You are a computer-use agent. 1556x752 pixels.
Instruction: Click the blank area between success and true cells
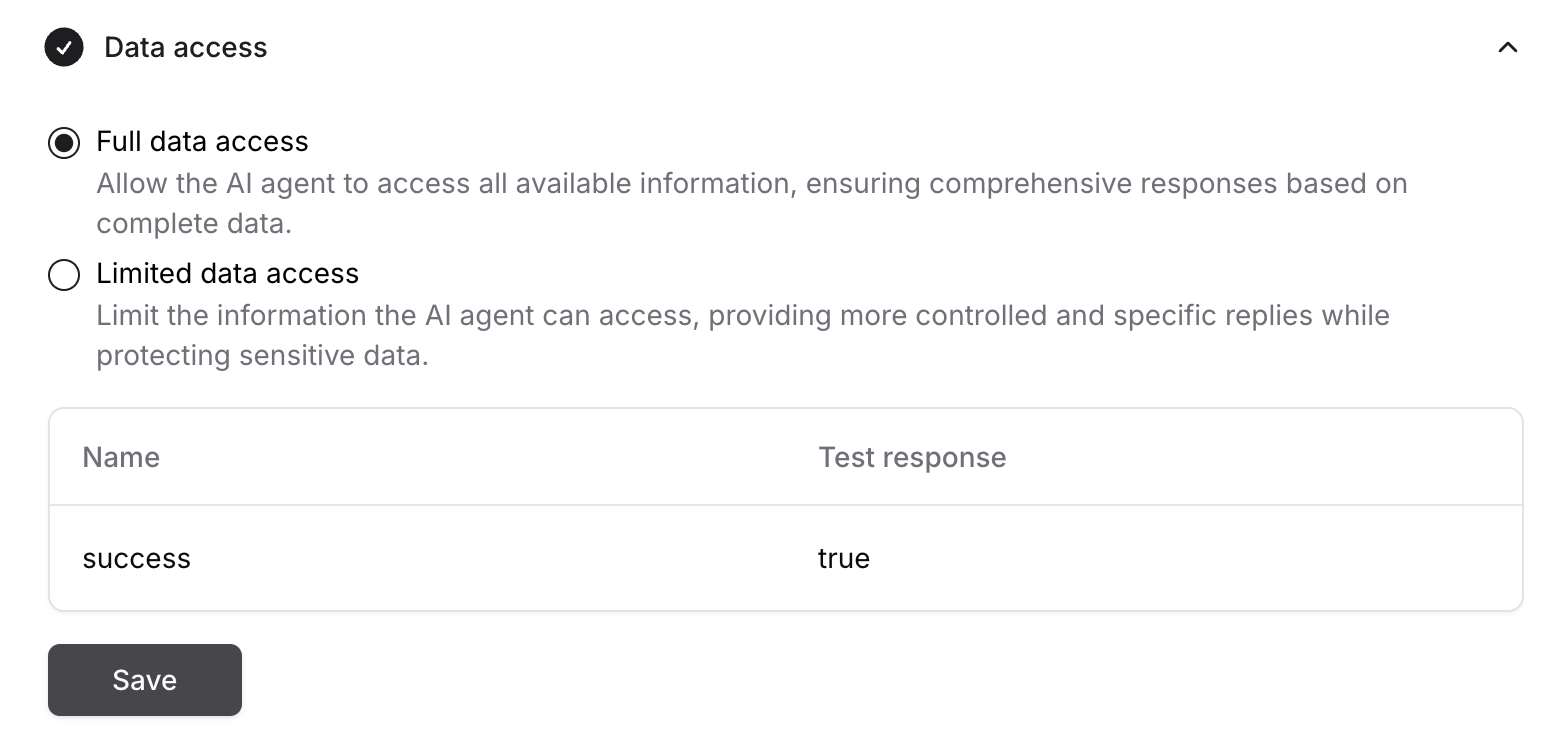(500, 558)
